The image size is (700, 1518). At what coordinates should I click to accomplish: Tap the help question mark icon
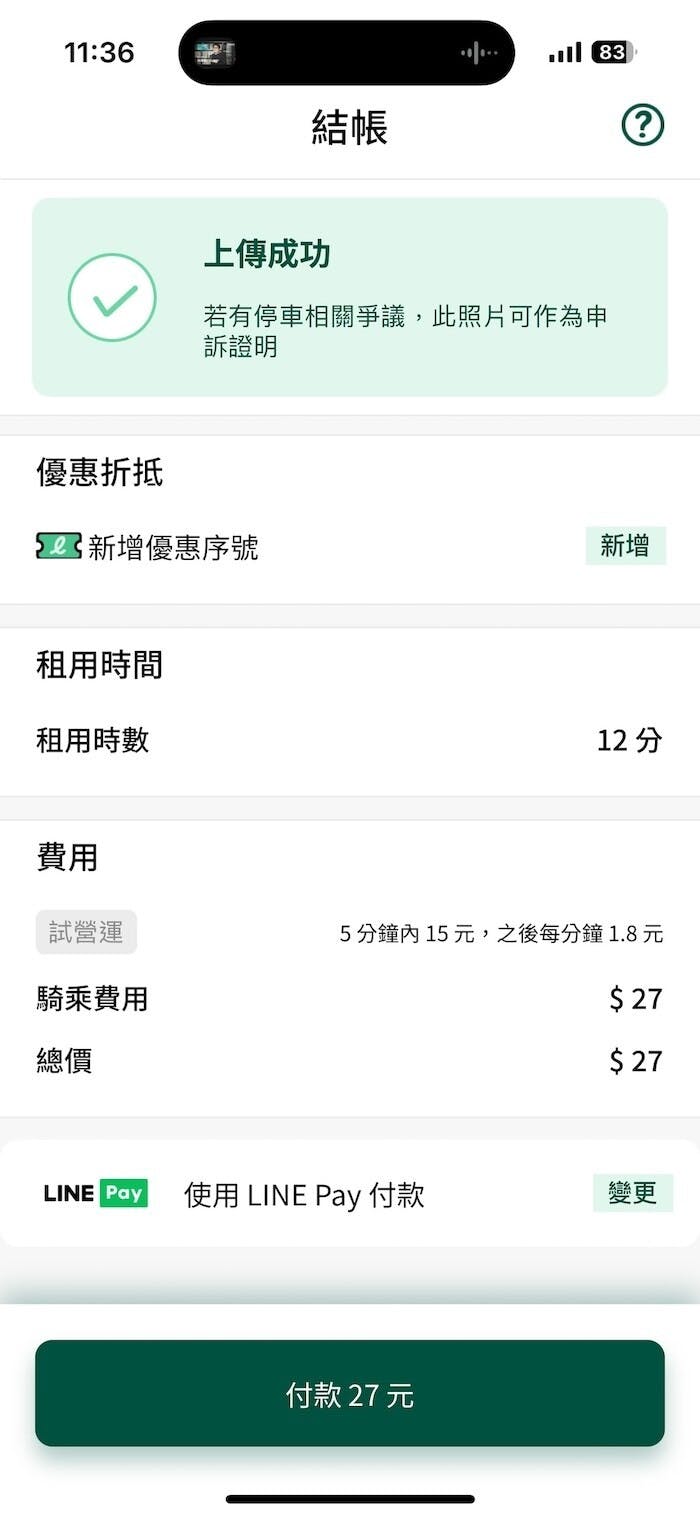pyautogui.click(x=643, y=126)
